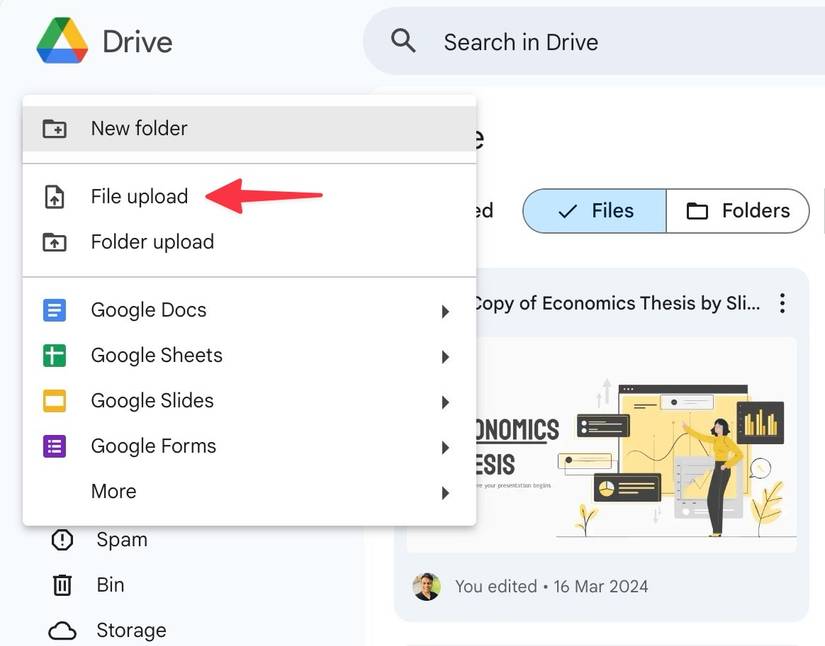Toggle the Files filter view
The height and width of the screenshot is (646, 825).
[x=595, y=211]
